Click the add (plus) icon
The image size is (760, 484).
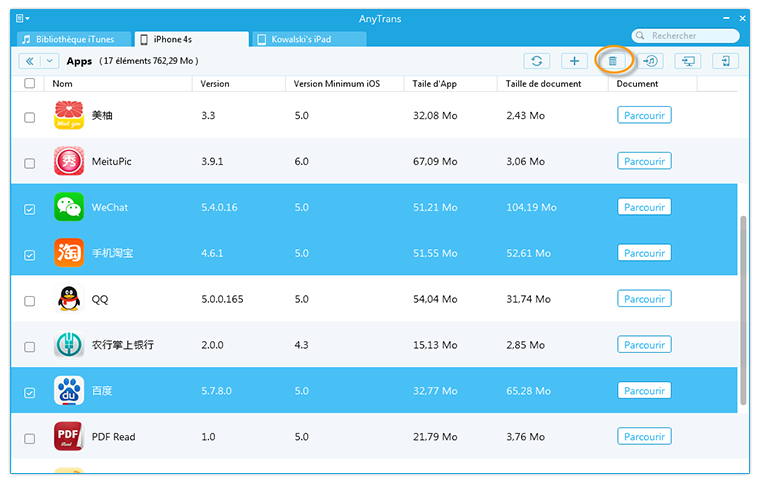(x=574, y=61)
